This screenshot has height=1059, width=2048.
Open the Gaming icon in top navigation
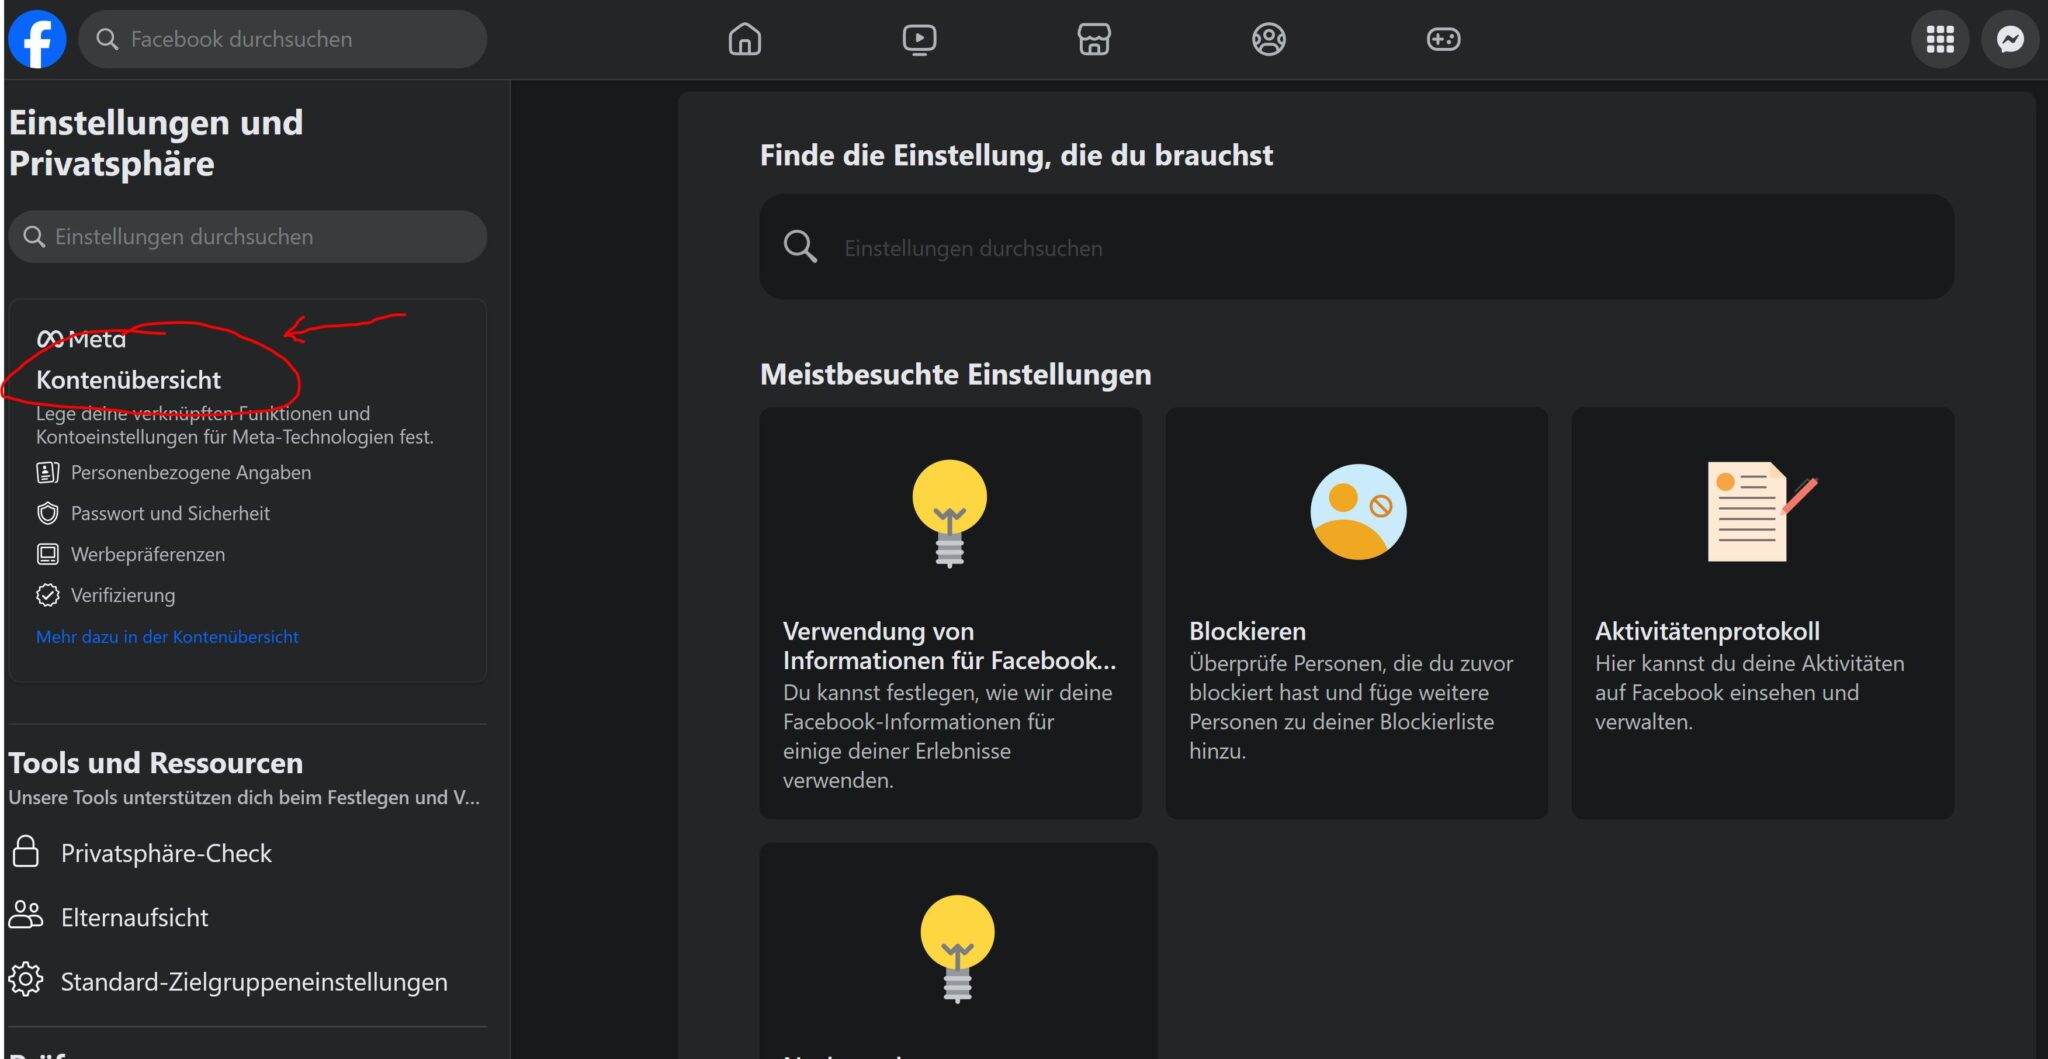tap(1443, 39)
